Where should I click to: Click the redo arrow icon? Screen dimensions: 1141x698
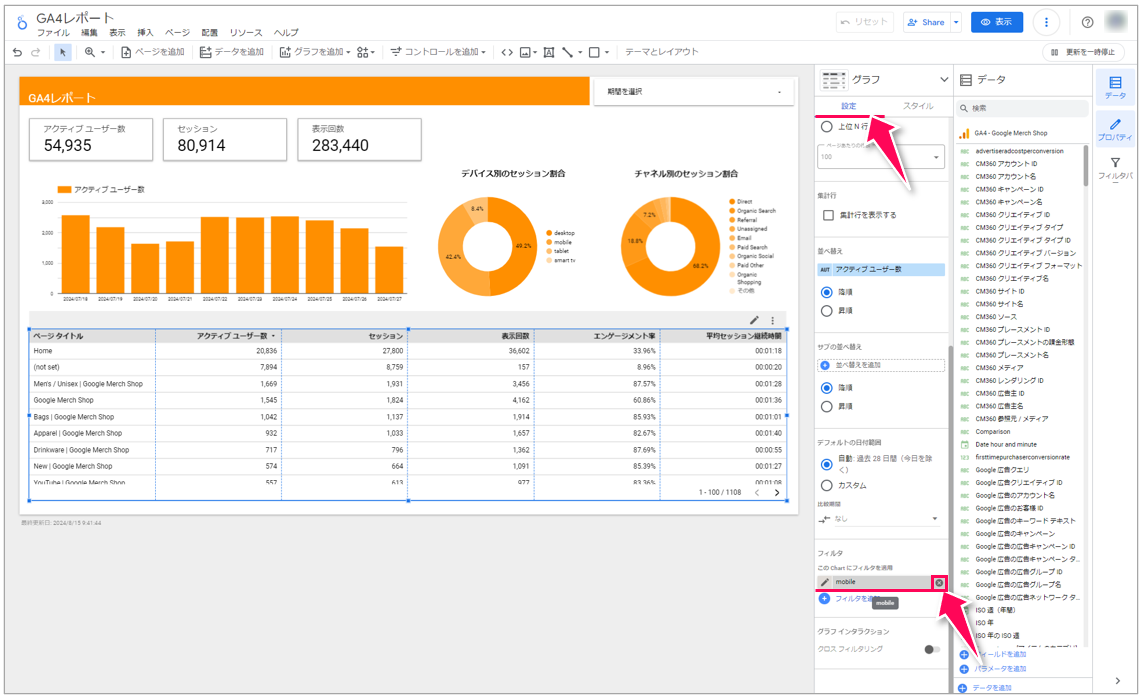(x=35, y=52)
